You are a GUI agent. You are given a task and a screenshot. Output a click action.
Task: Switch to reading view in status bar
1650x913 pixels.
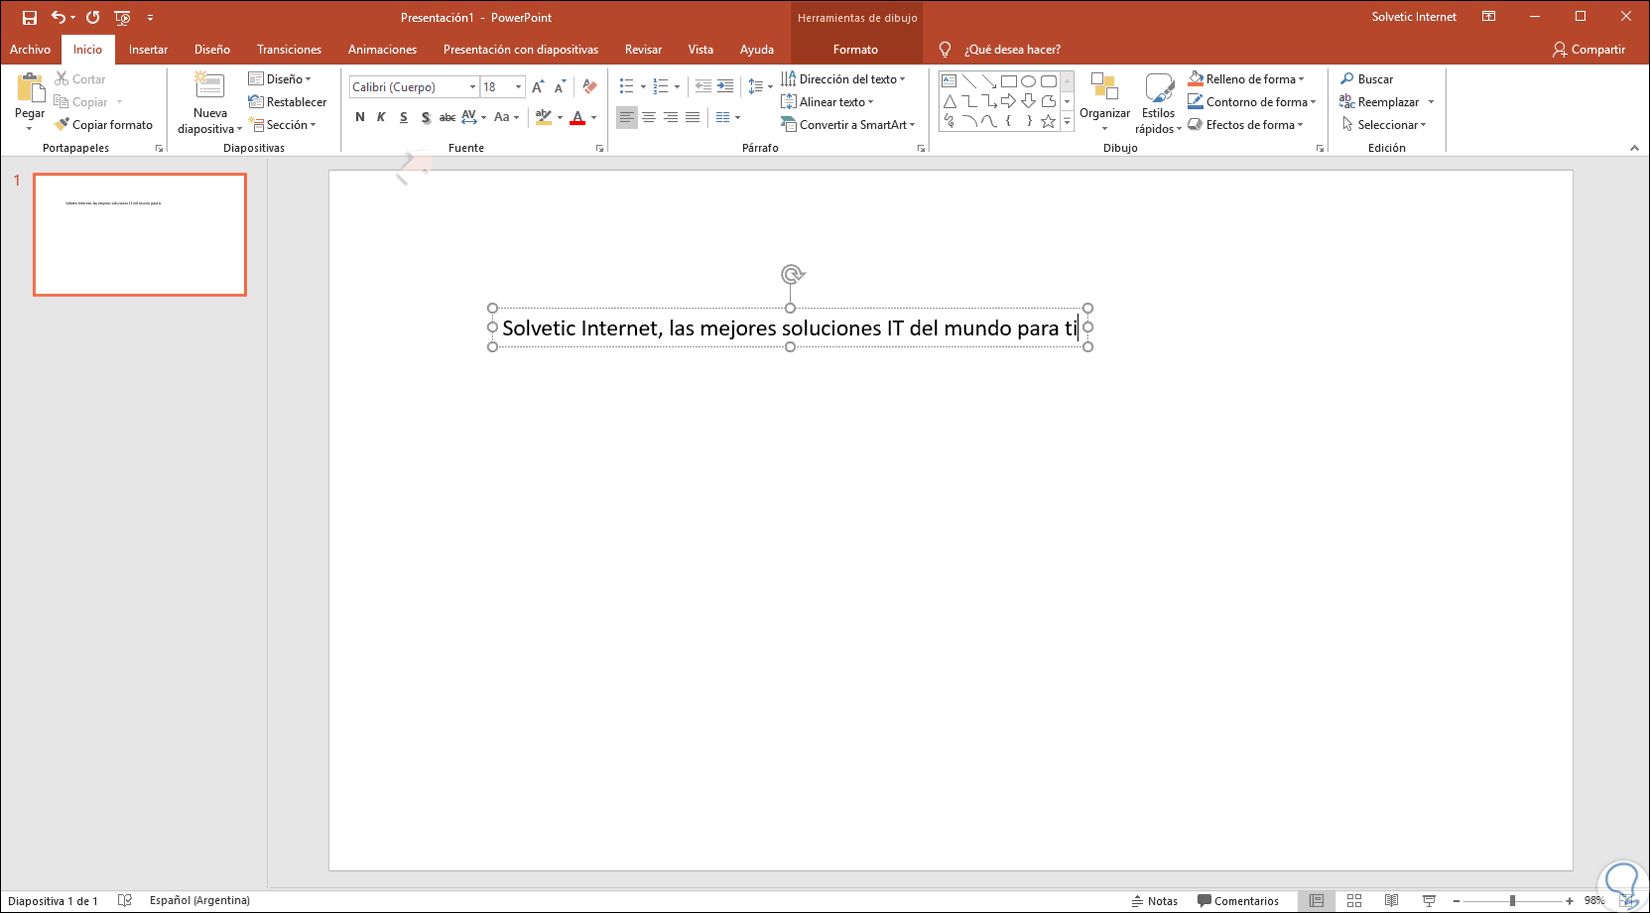(1391, 901)
